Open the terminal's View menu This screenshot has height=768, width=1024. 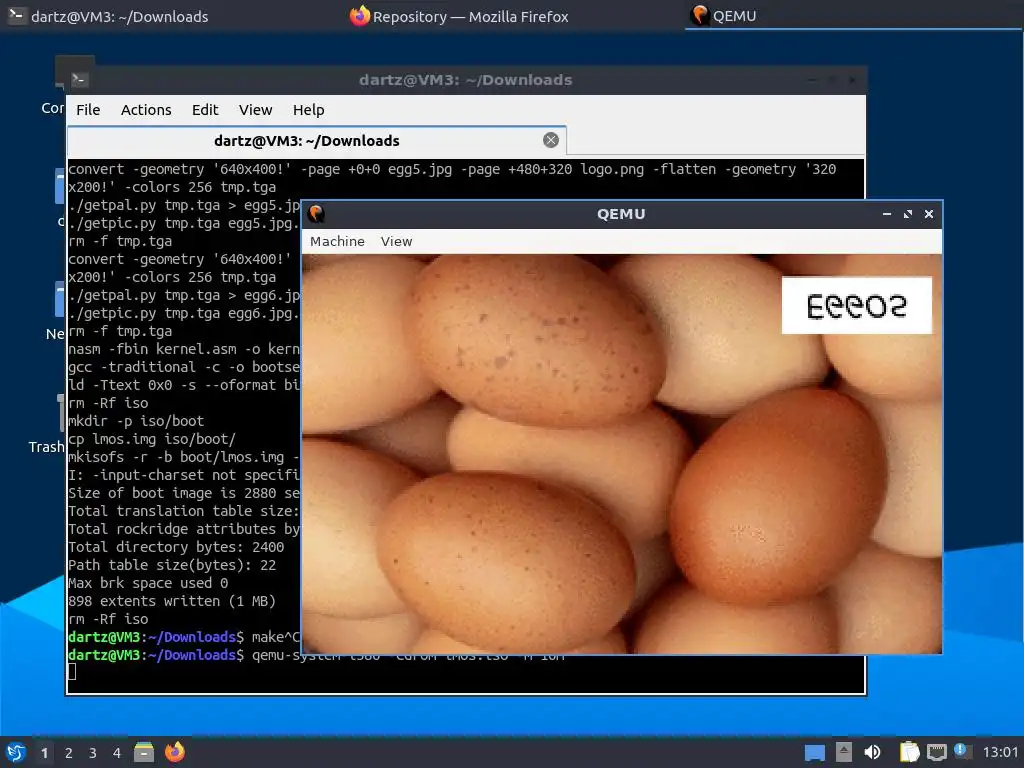(255, 110)
